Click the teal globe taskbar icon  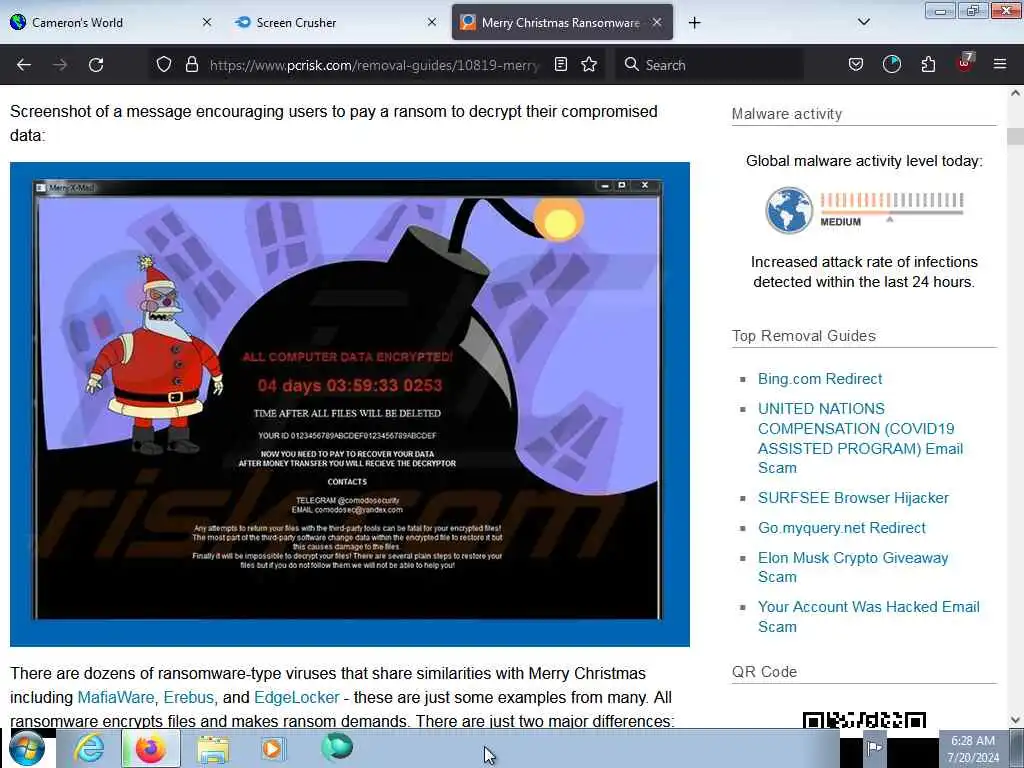(337, 747)
